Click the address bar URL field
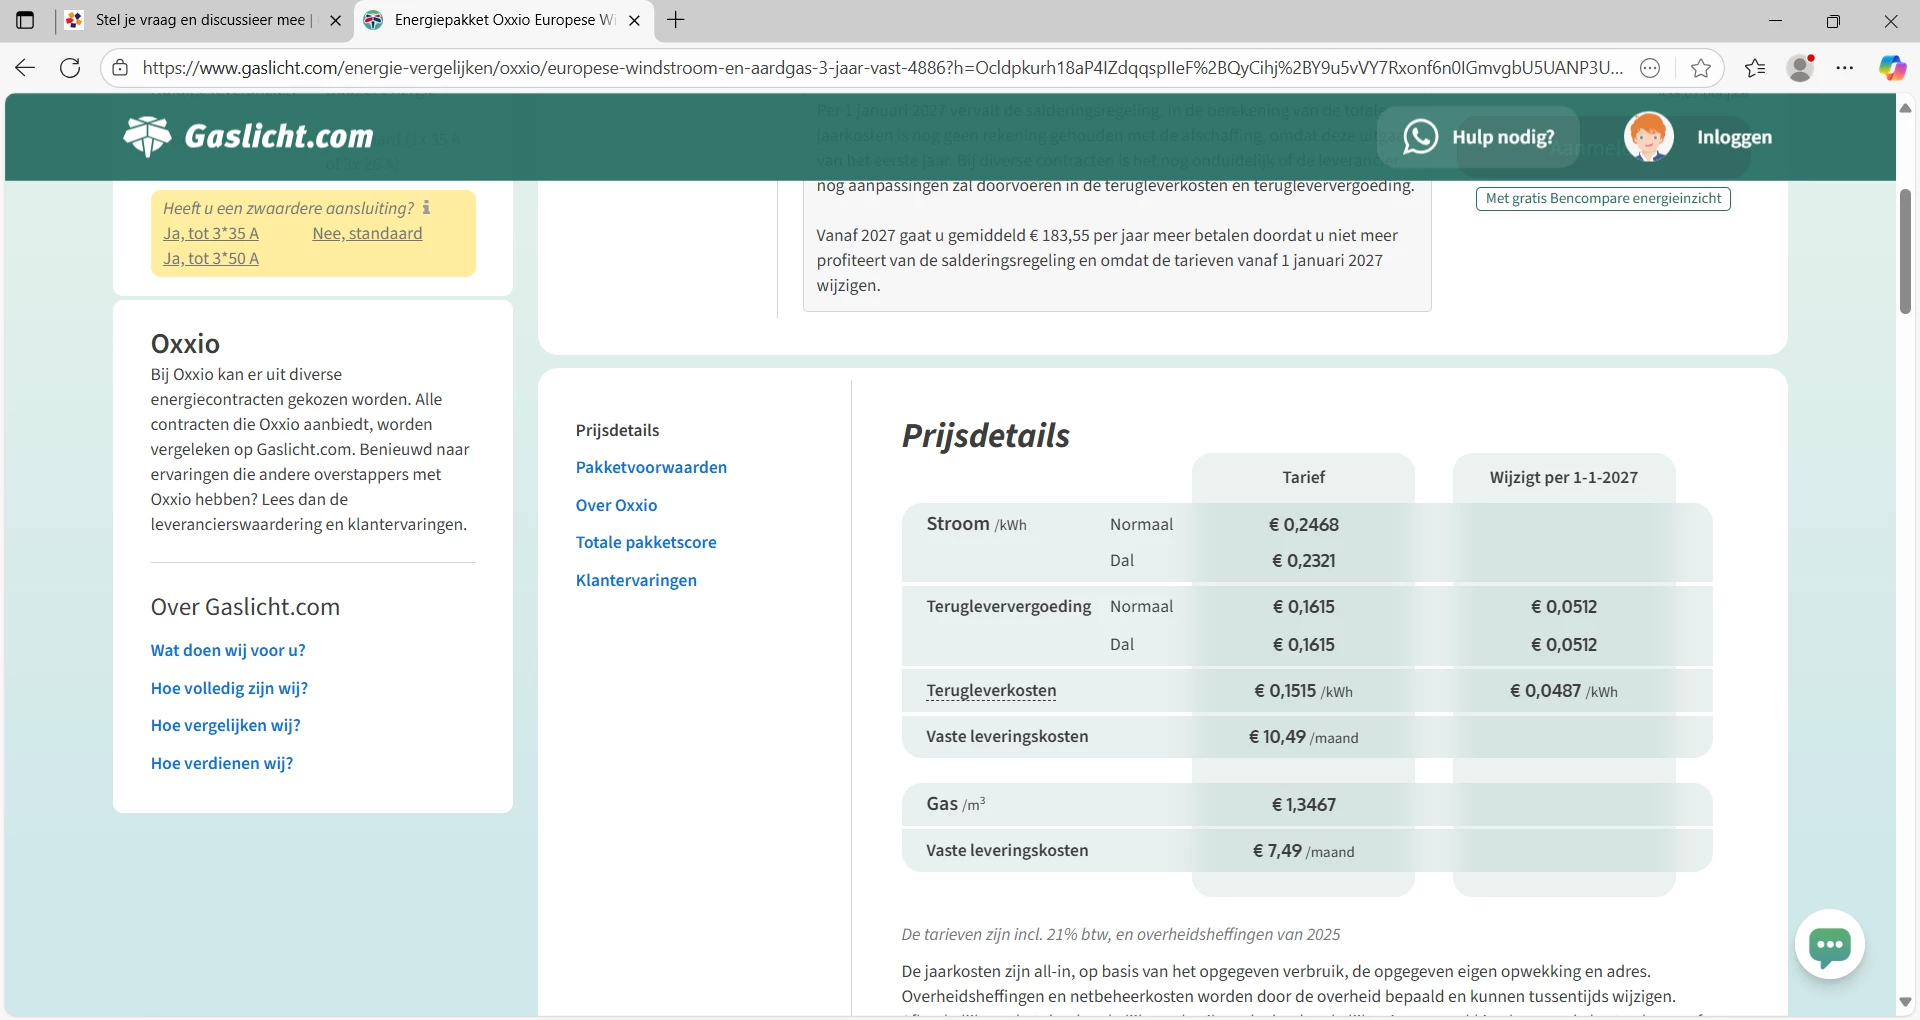The height and width of the screenshot is (1020, 1920). pos(883,68)
